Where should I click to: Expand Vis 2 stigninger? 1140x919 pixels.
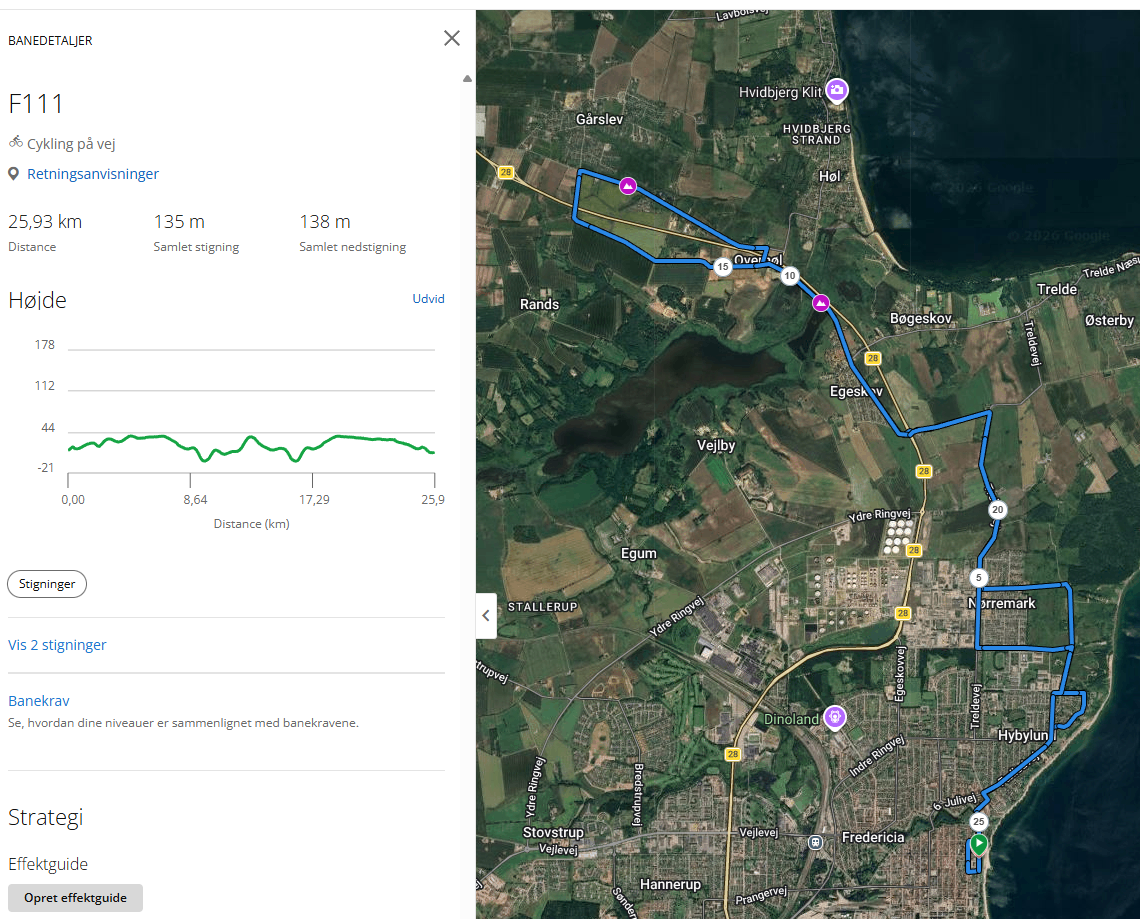(57, 645)
